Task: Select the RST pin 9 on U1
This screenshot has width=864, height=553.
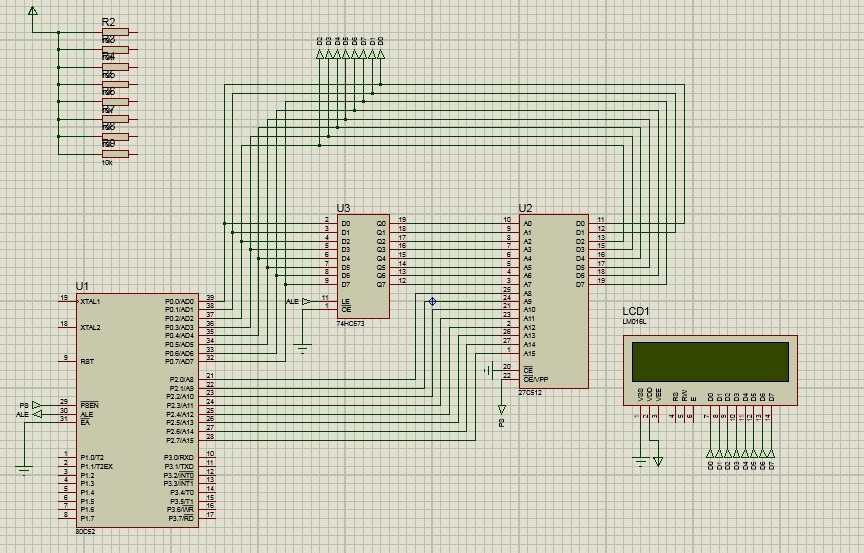Action: click(64, 359)
